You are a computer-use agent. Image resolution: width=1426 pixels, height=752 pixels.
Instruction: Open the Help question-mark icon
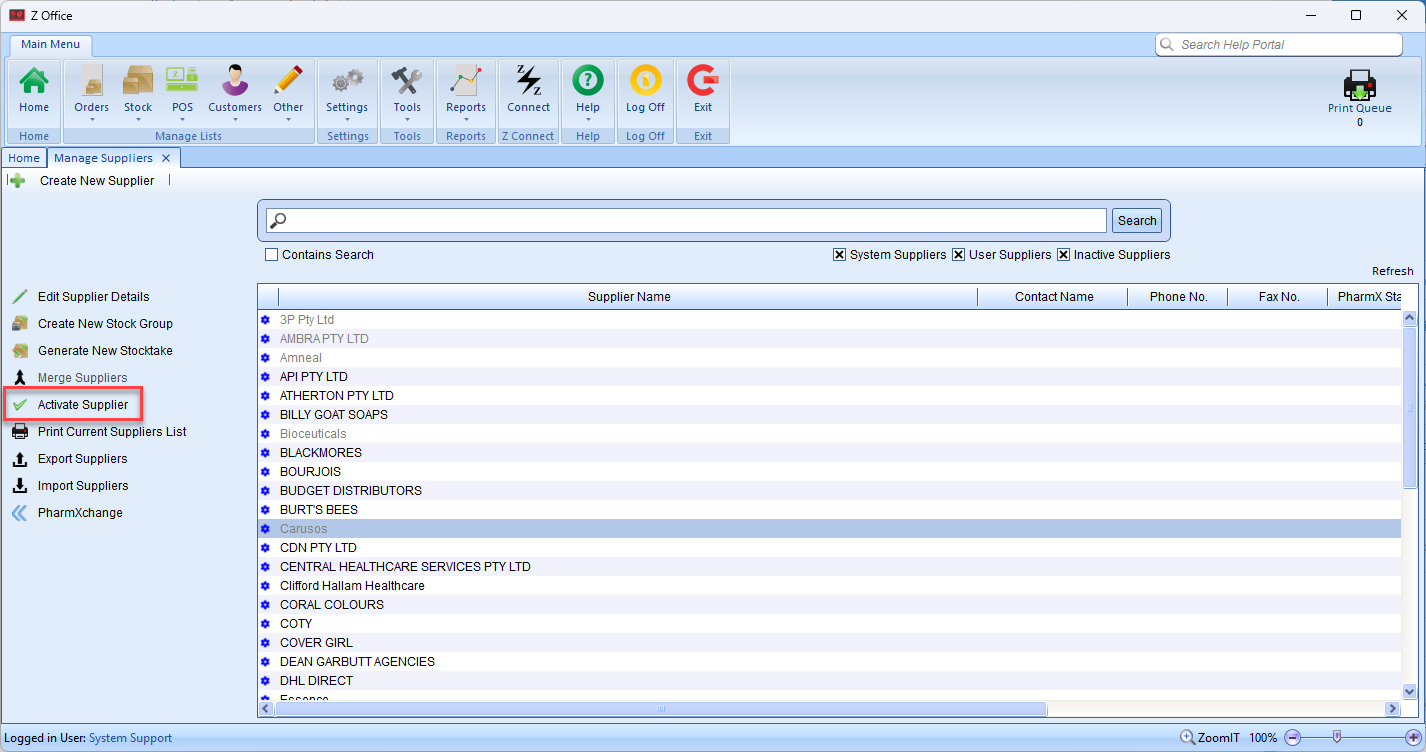click(588, 81)
